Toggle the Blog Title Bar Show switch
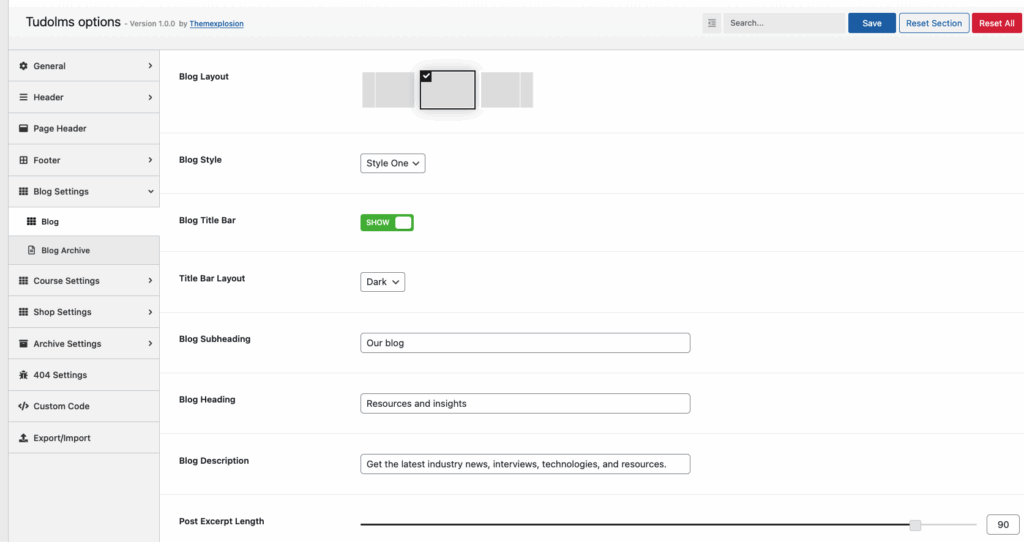1024x542 pixels. pyautogui.click(x=387, y=222)
